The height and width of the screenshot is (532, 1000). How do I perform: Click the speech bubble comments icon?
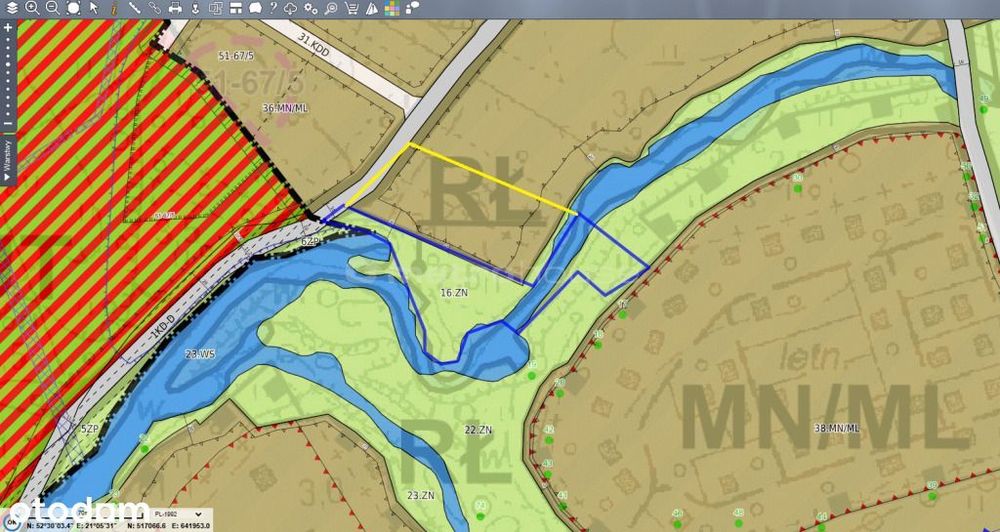[x=413, y=8]
